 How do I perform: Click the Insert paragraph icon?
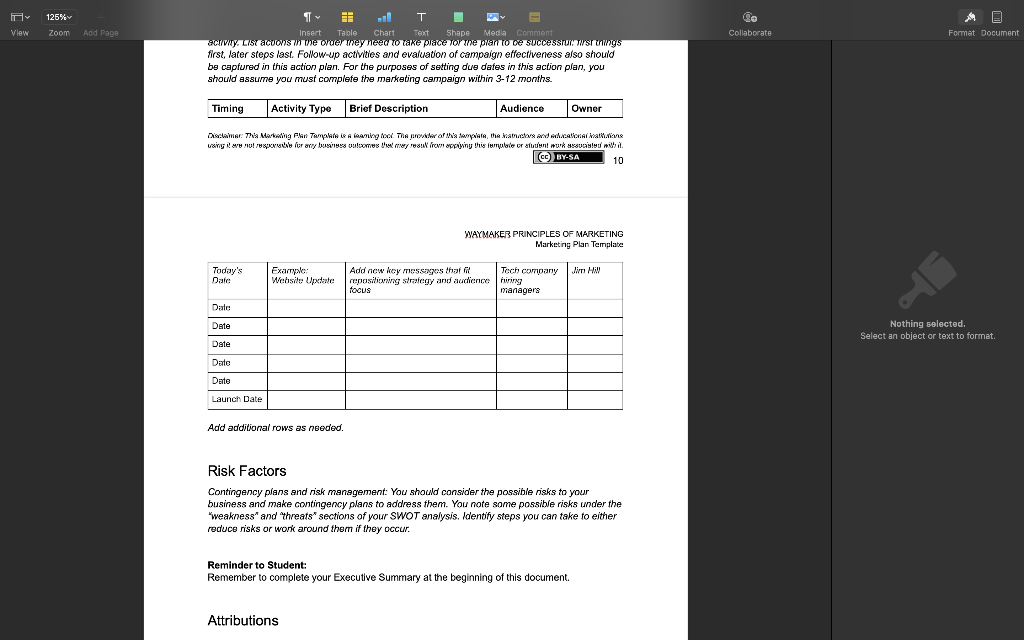[306, 17]
